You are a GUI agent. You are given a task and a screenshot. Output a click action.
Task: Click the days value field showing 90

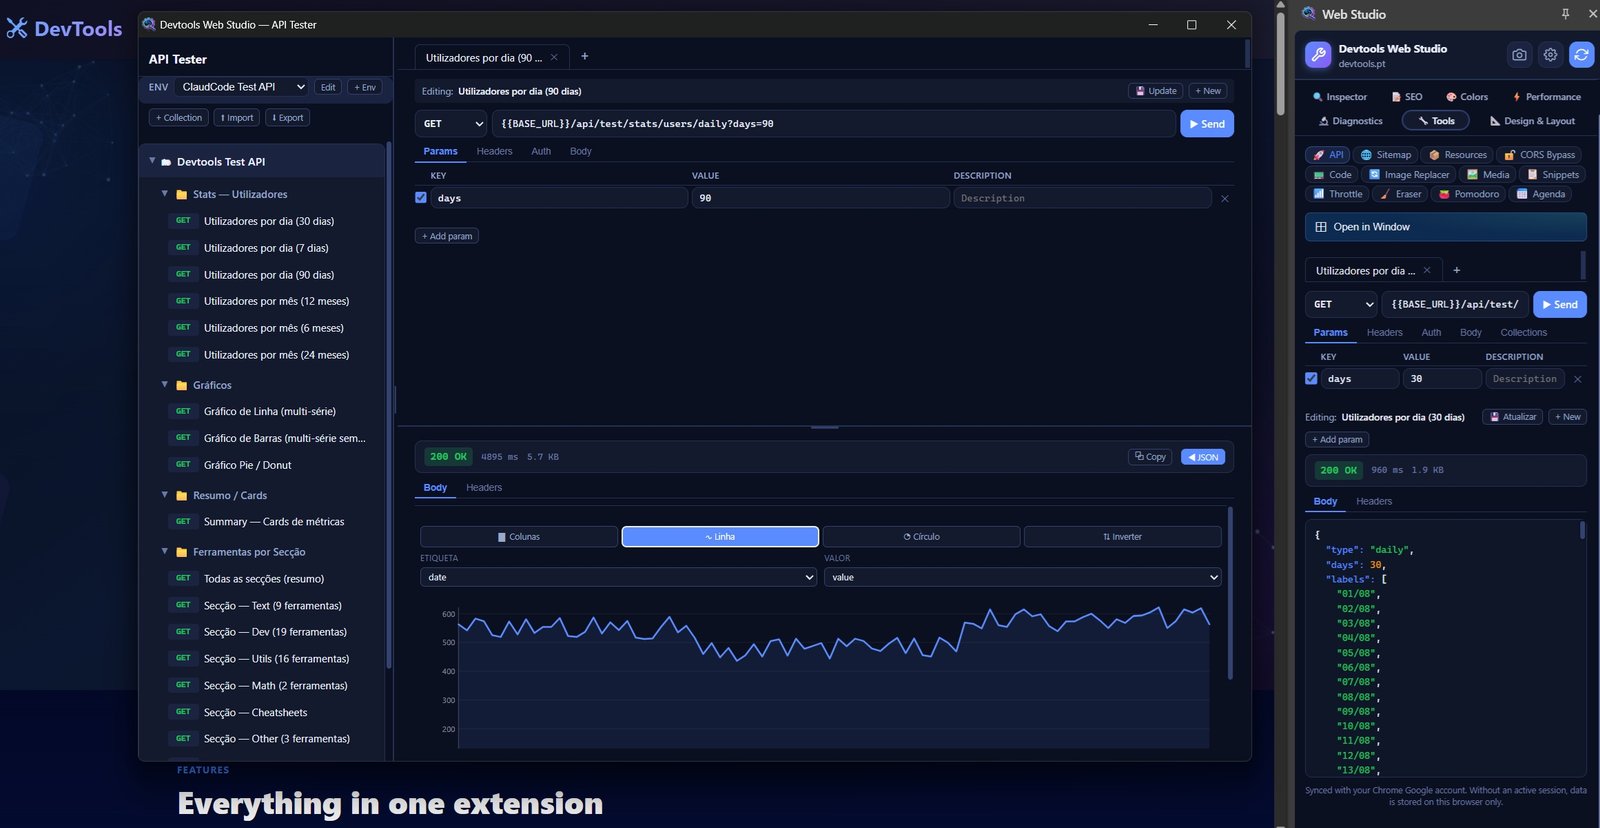click(820, 198)
